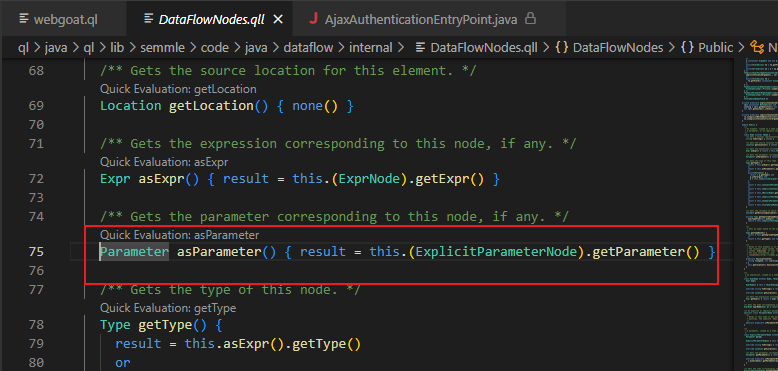Click line number 75 in gutter

pos(36,252)
